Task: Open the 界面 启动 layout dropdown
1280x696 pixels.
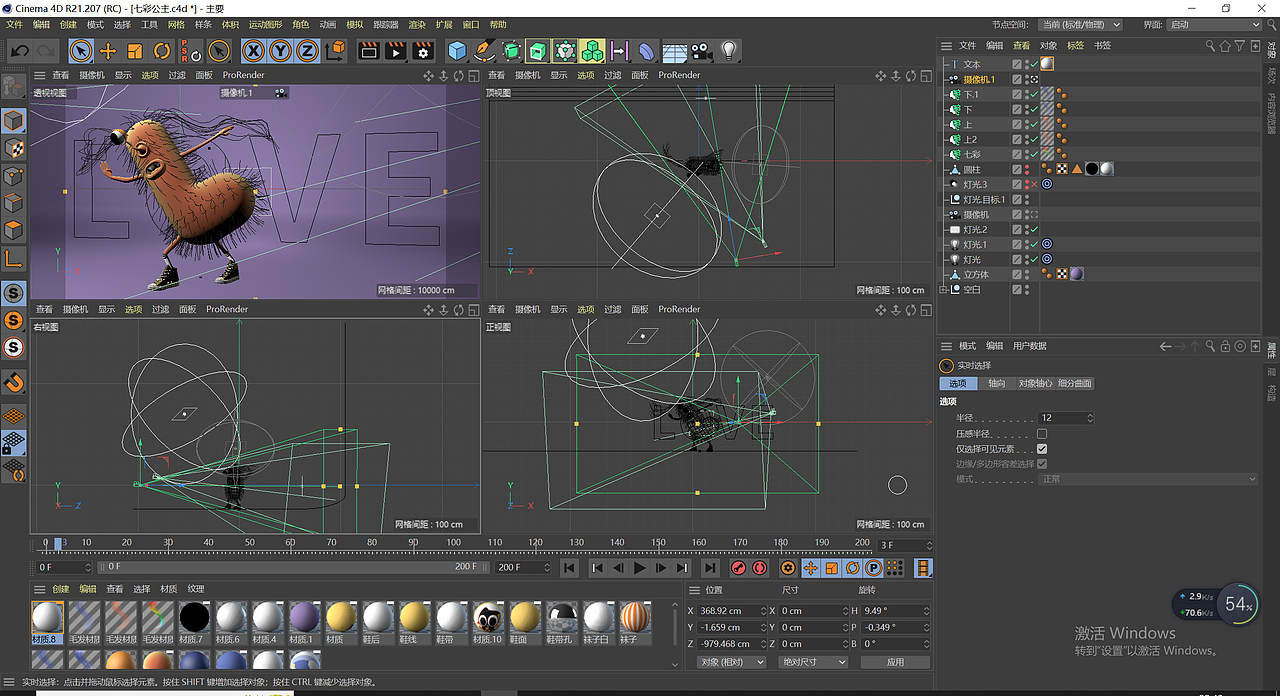Action: [x=1214, y=24]
